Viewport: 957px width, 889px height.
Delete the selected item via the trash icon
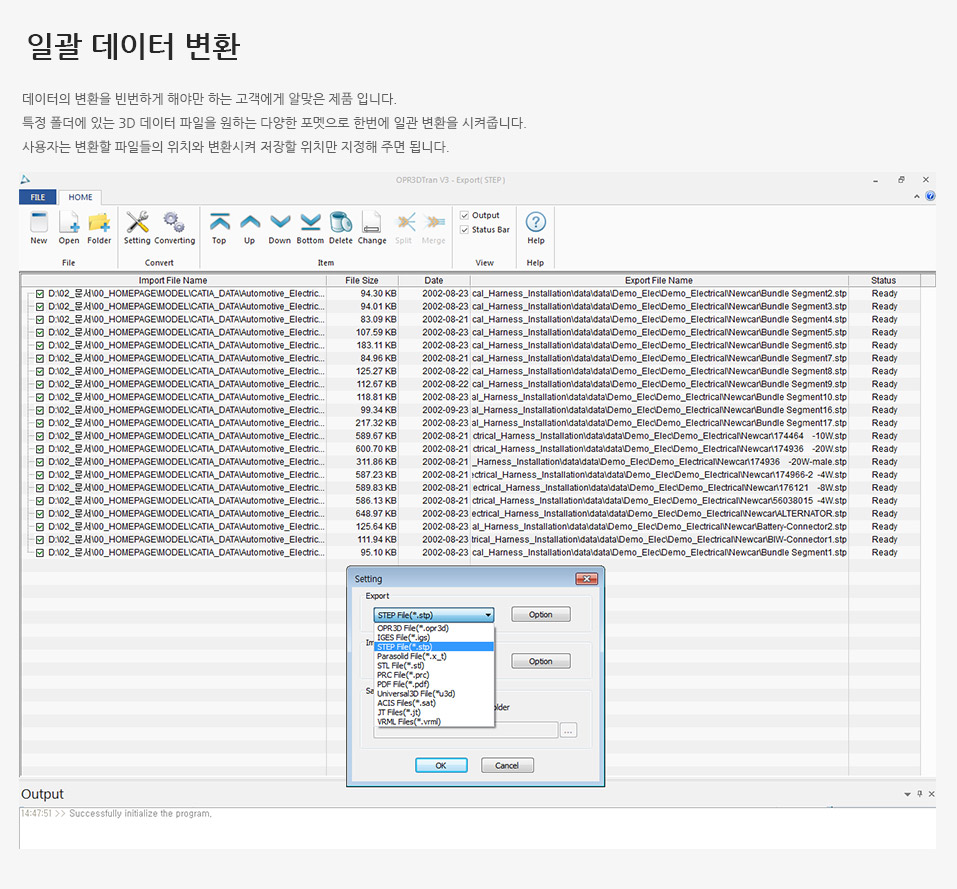340,223
